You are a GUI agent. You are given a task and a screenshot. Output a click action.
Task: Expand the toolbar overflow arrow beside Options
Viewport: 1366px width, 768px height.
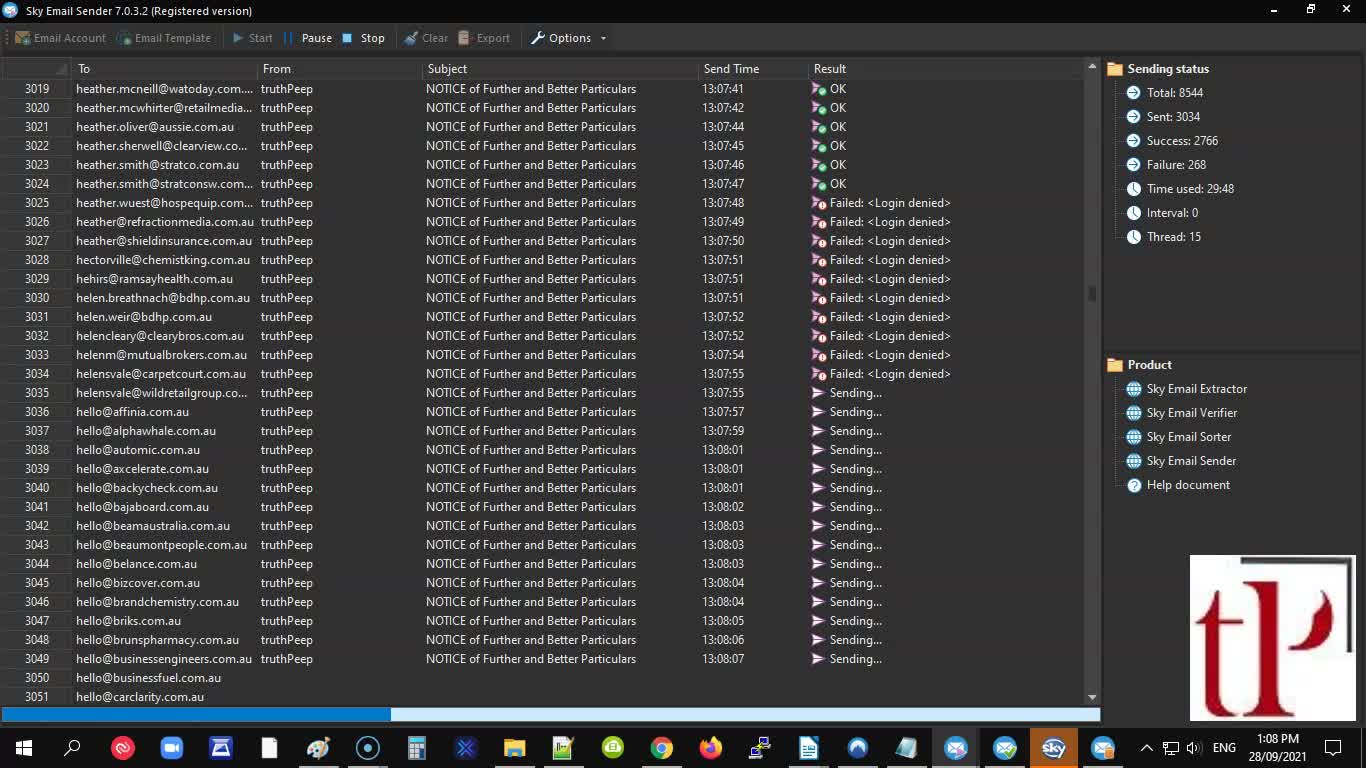tap(603, 38)
